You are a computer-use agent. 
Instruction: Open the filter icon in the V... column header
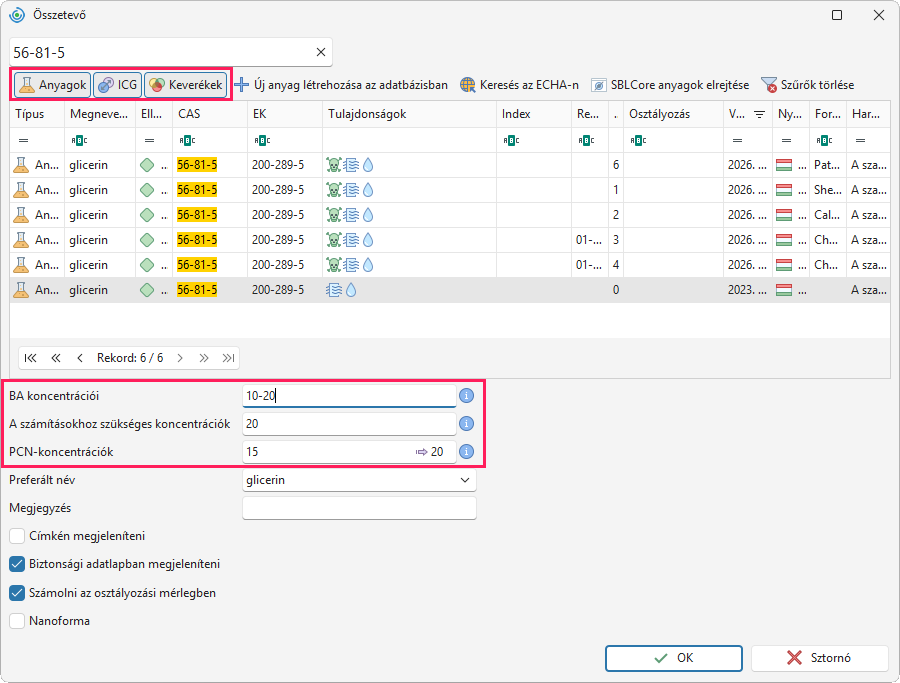pyautogui.click(x=759, y=114)
